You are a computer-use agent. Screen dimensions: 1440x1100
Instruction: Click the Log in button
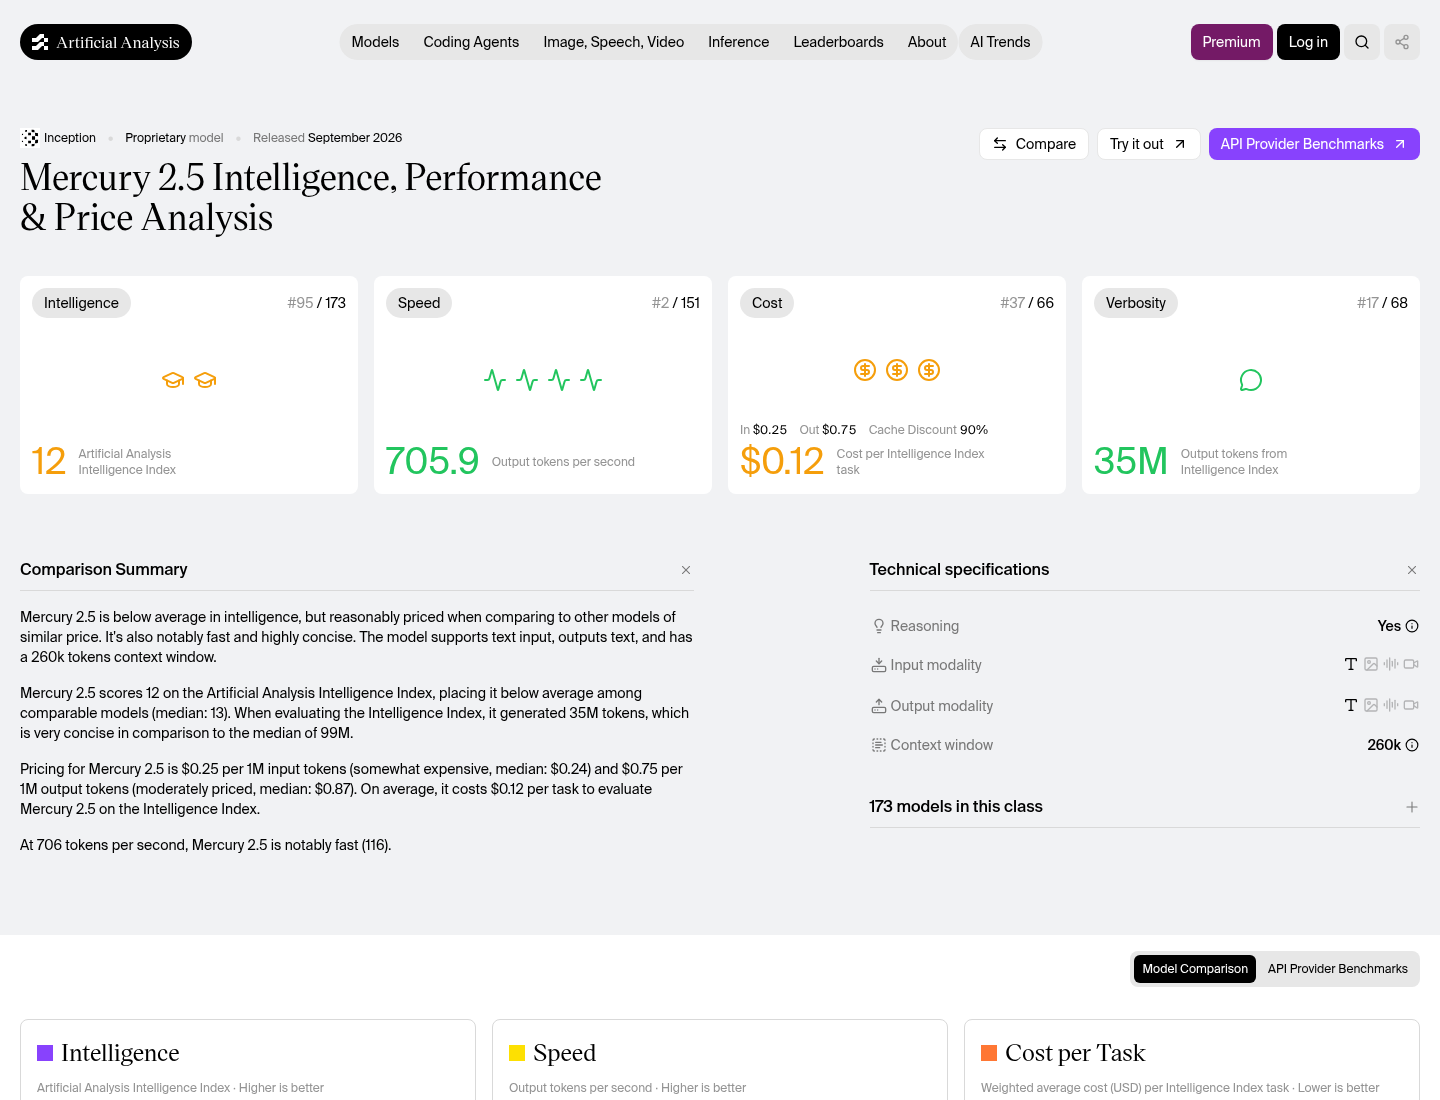click(x=1308, y=42)
